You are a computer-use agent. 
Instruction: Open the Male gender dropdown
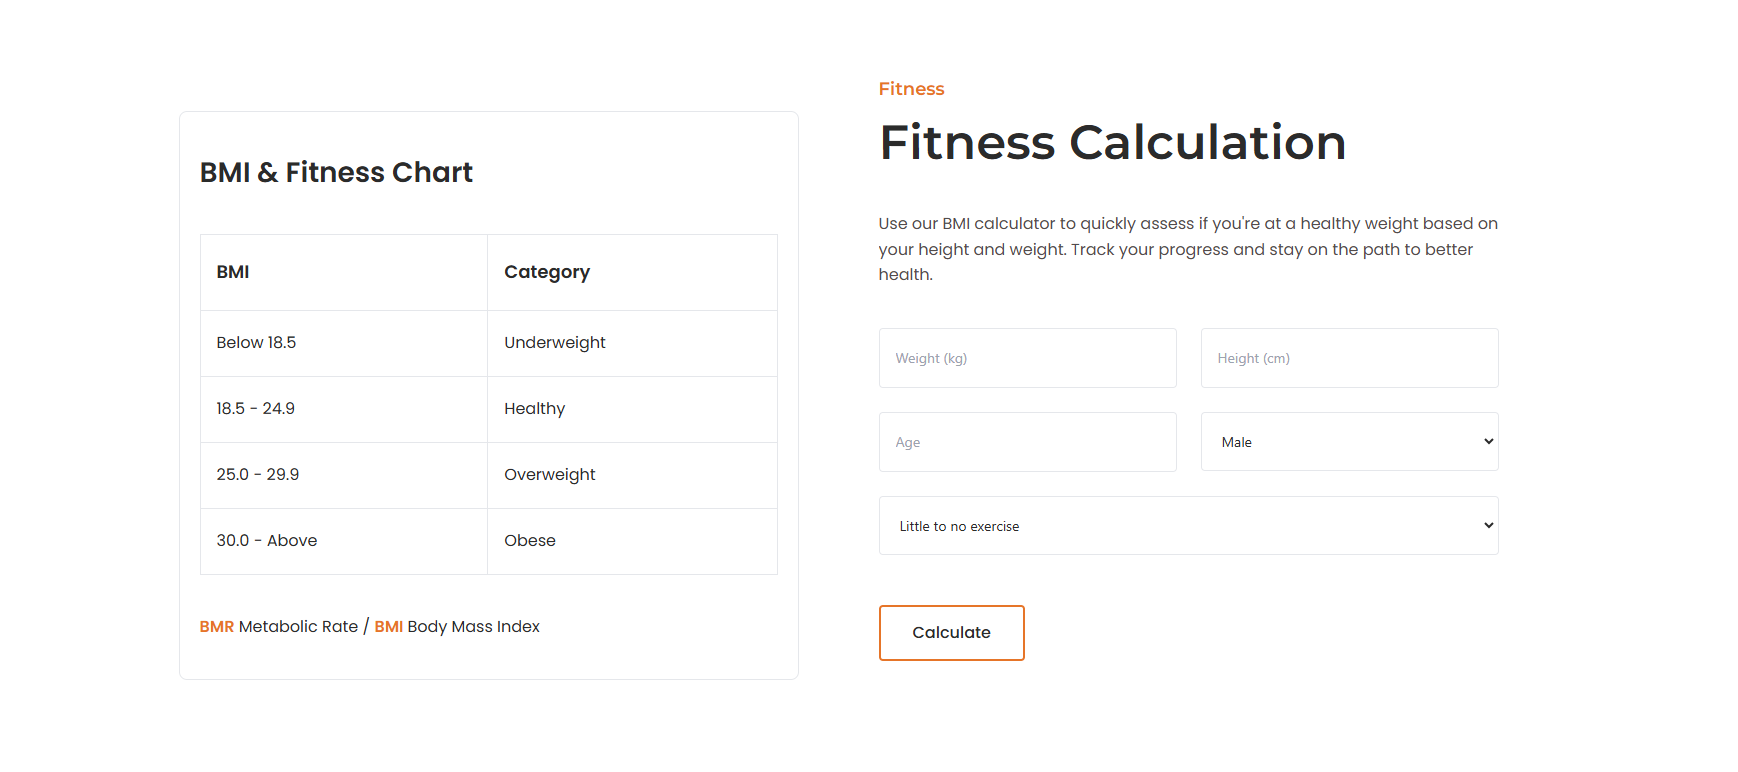tap(1349, 442)
